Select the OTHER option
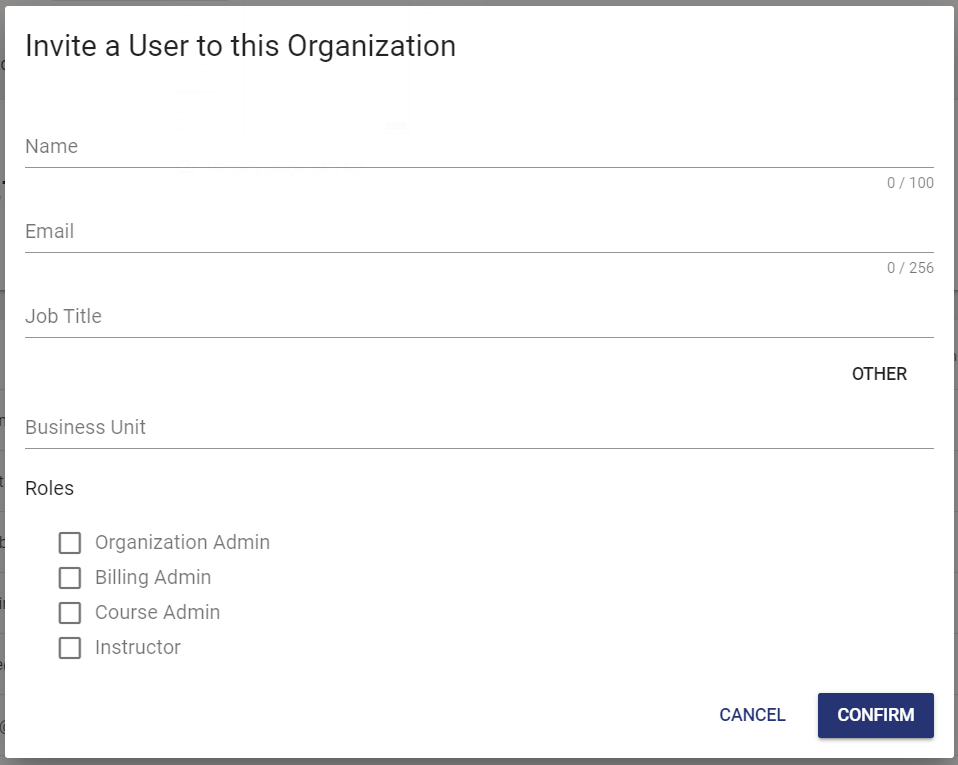 pyautogui.click(x=879, y=374)
